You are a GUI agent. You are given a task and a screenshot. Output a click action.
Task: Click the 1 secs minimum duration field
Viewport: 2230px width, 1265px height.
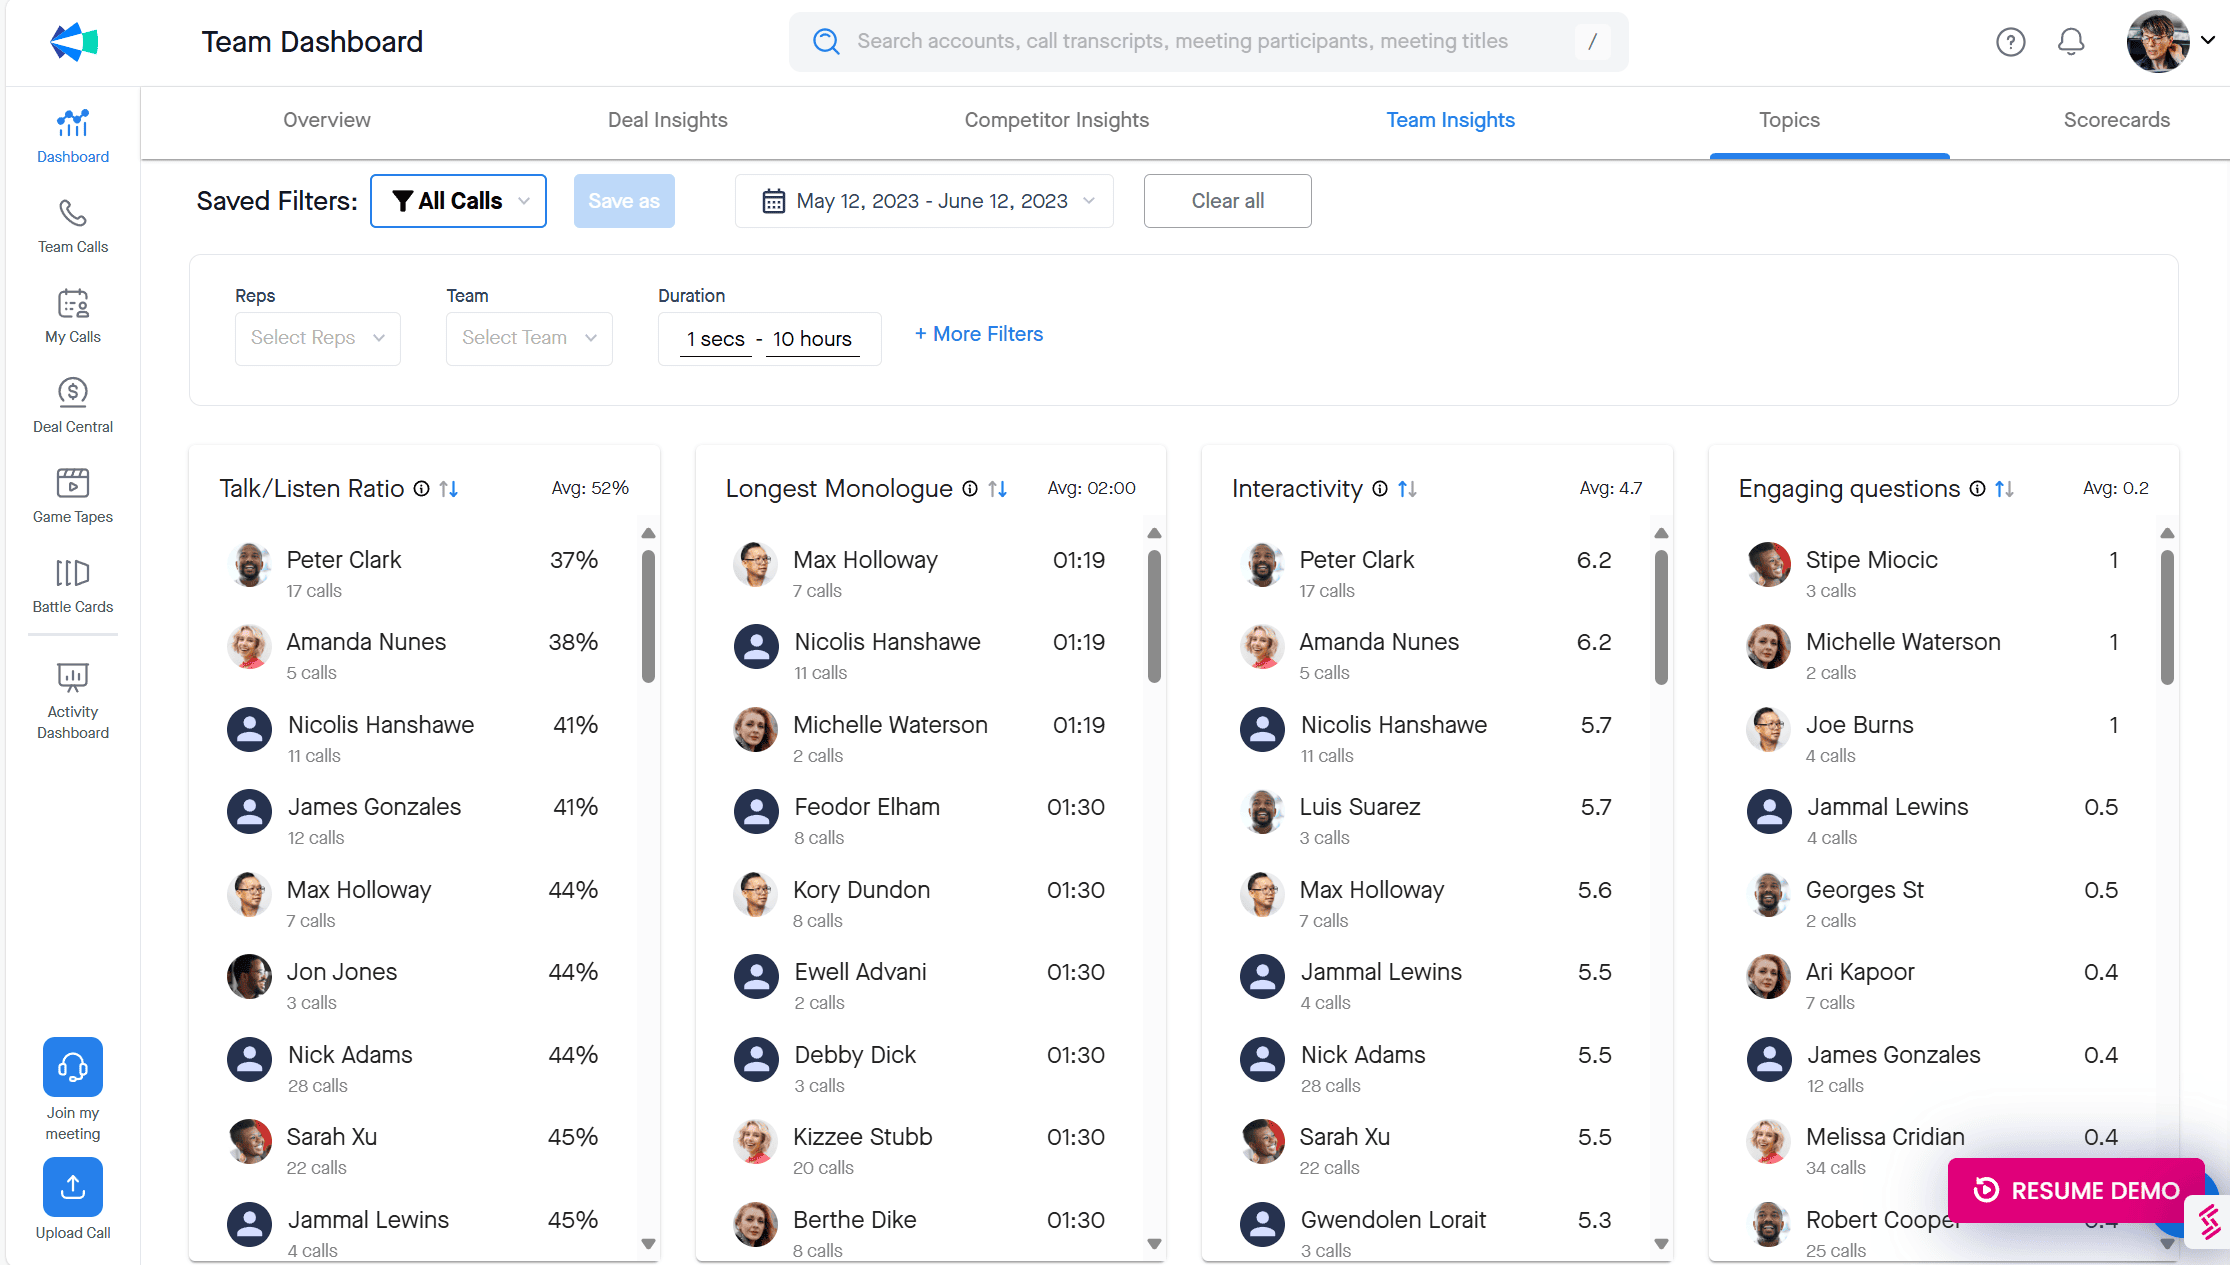[x=716, y=339]
